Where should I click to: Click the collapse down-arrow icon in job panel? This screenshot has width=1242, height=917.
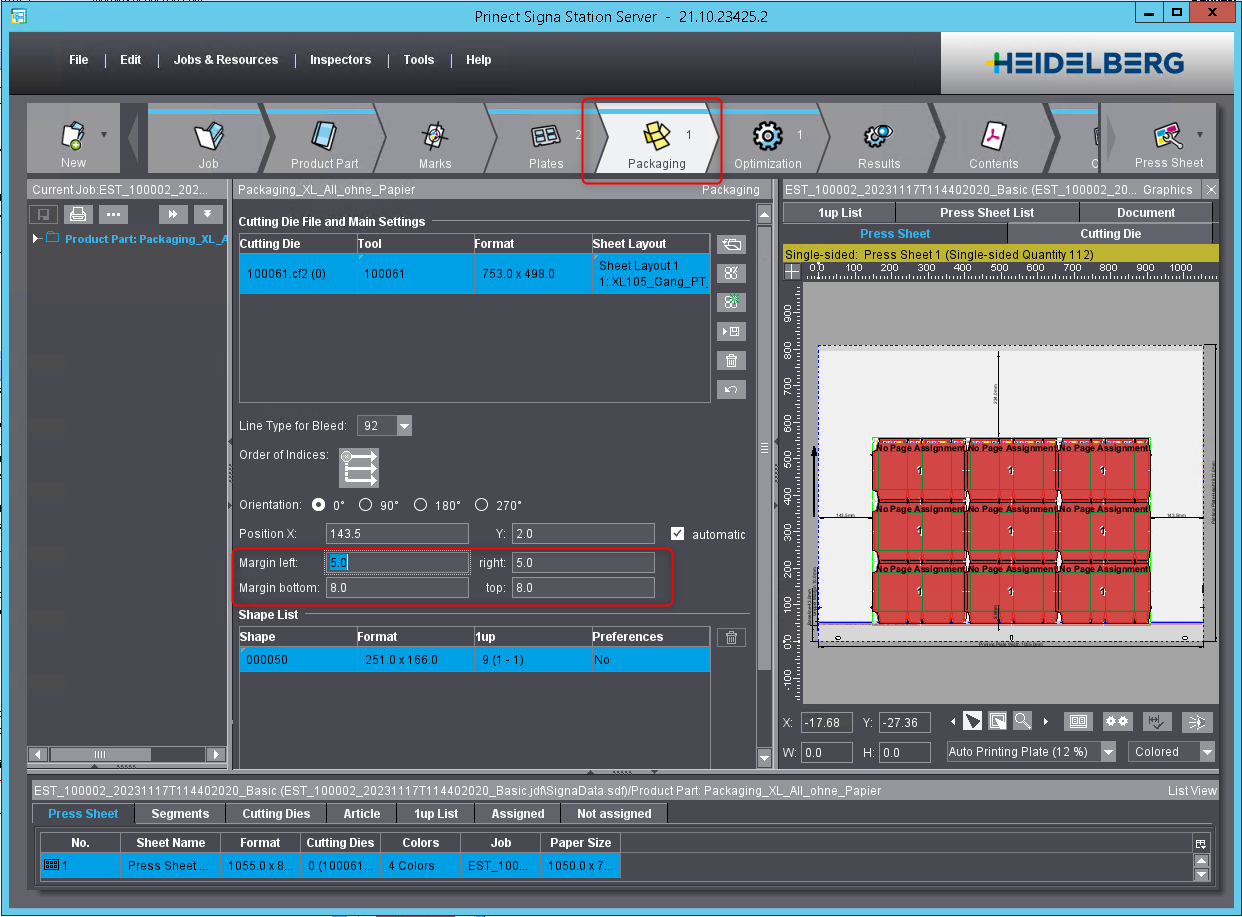click(x=208, y=214)
